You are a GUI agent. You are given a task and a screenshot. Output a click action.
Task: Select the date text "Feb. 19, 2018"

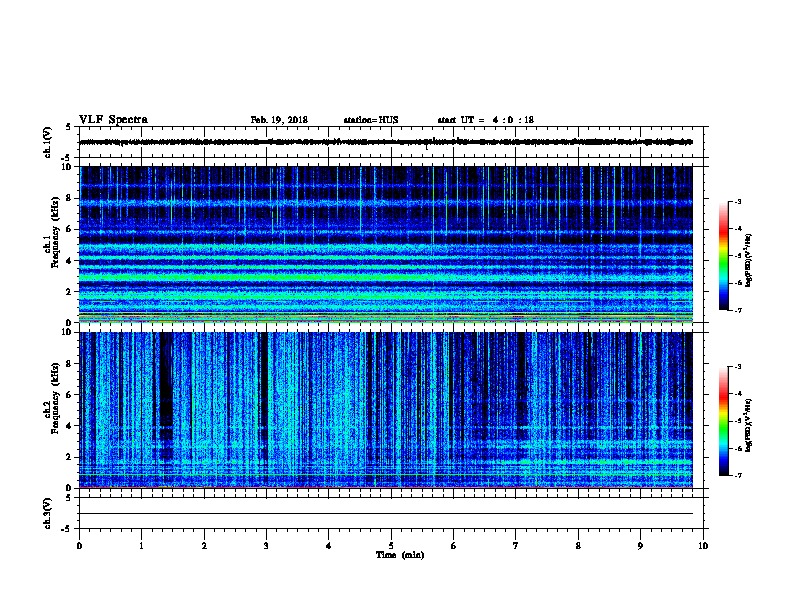(x=279, y=120)
